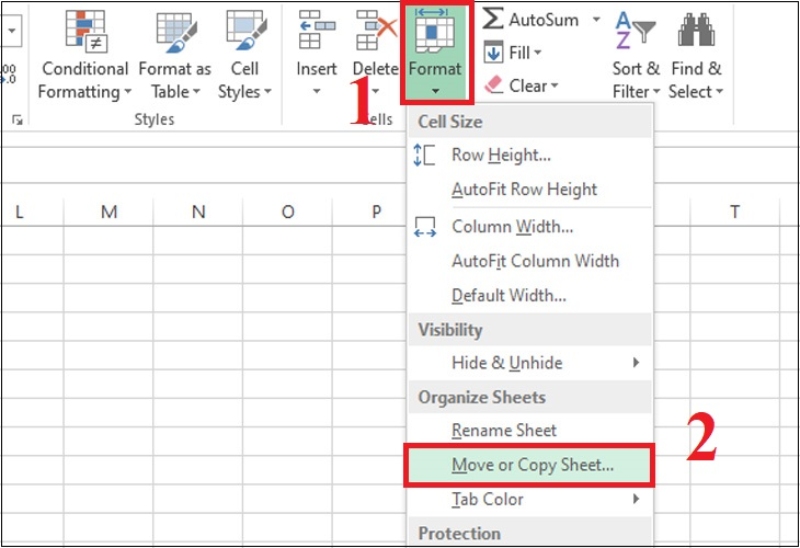
Task: Expand the Sort & Filter dropdown arrow
Action: point(656,92)
